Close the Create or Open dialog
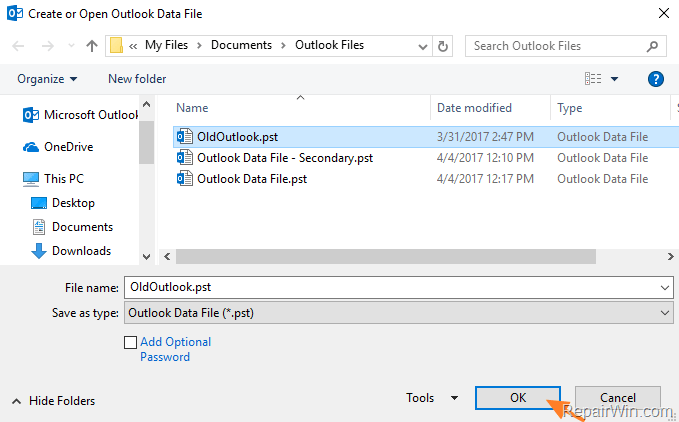The width and height of the screenshot is (679, 422). coord(663,13)
